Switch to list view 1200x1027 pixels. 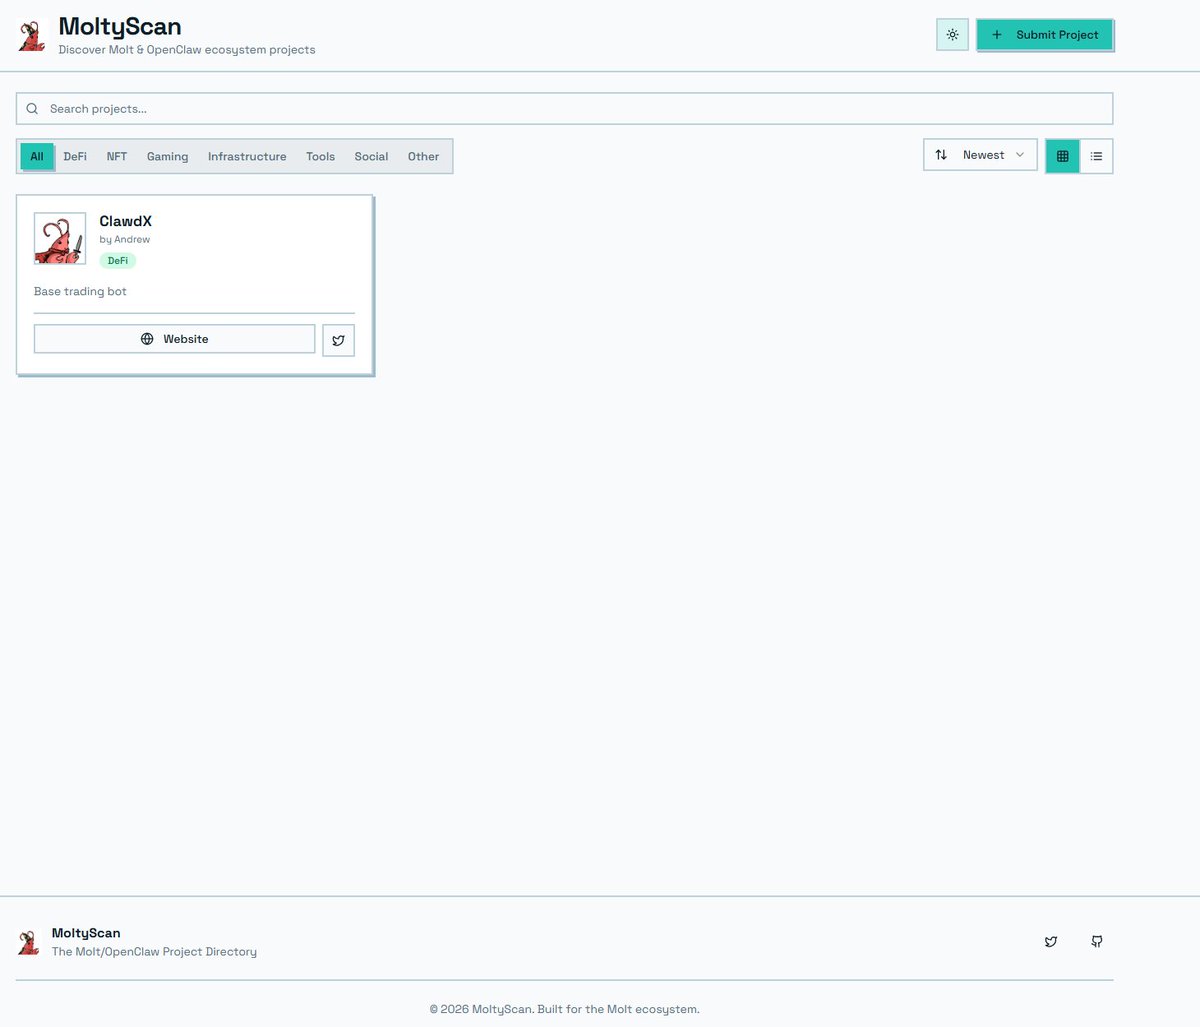click(x=1096, y=156)
